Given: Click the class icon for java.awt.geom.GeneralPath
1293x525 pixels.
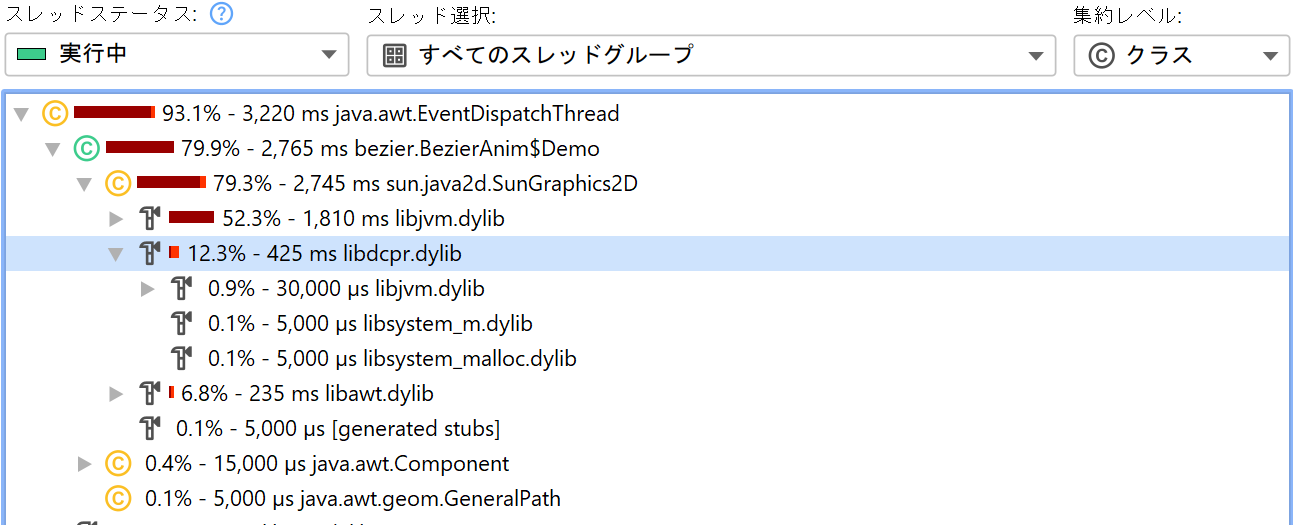Looking at the screenshot, I should tap(118, 498).
